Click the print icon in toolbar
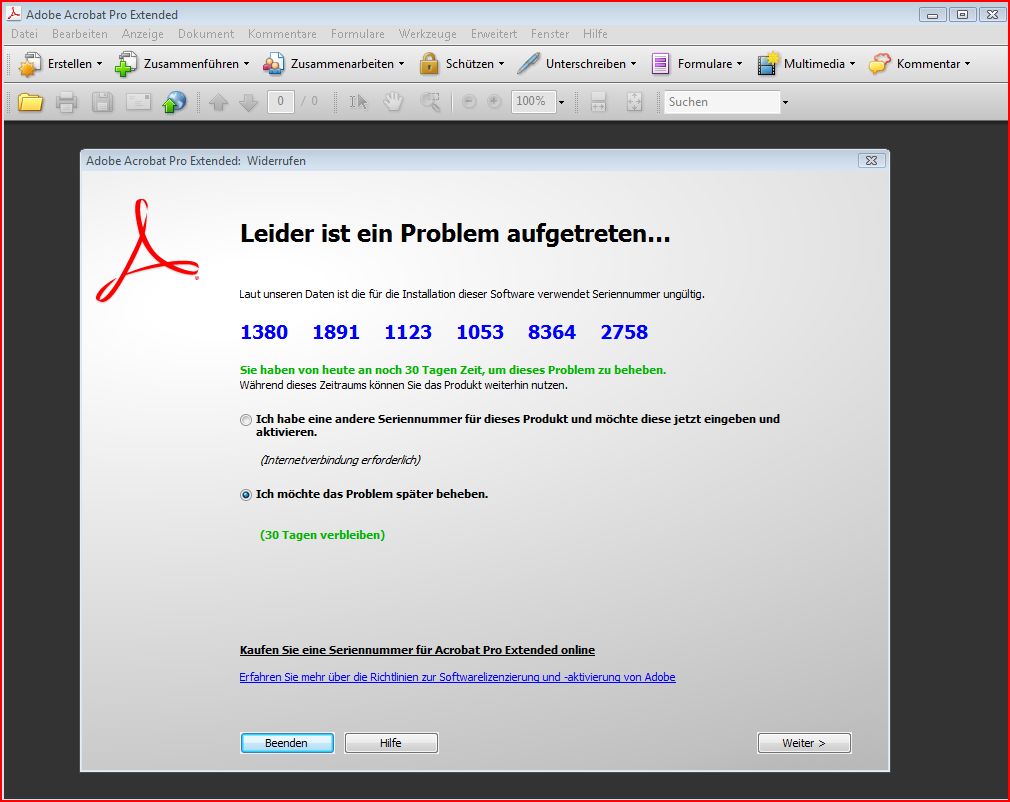The height and width of the screenshot is (802, 1010). 66,102
